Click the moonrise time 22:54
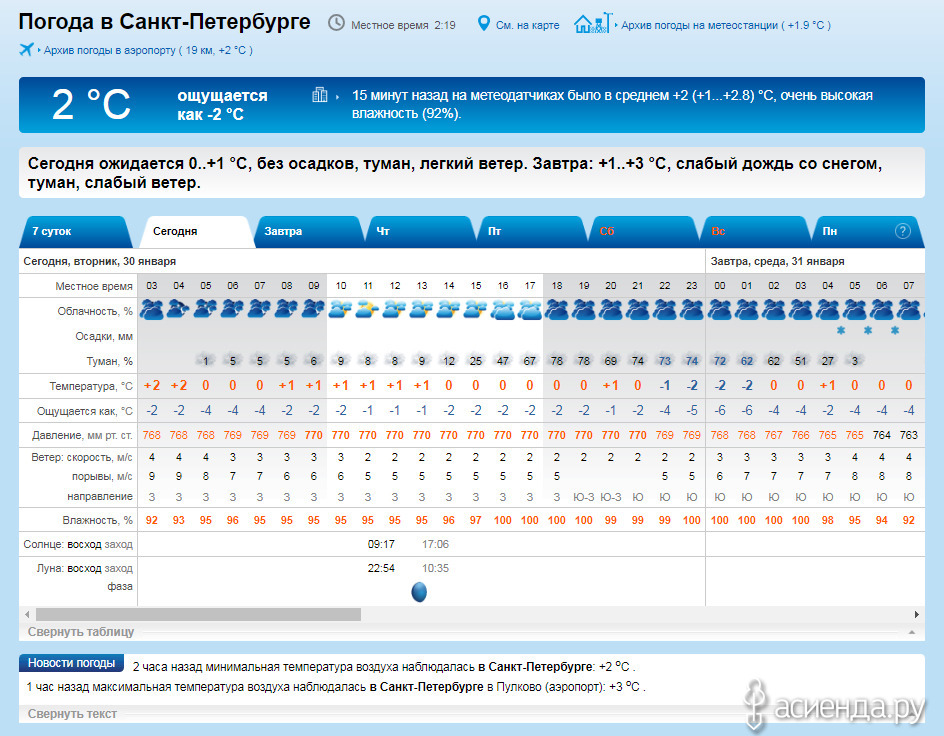The height and width of the screenshot is (736, 944). 381,568
